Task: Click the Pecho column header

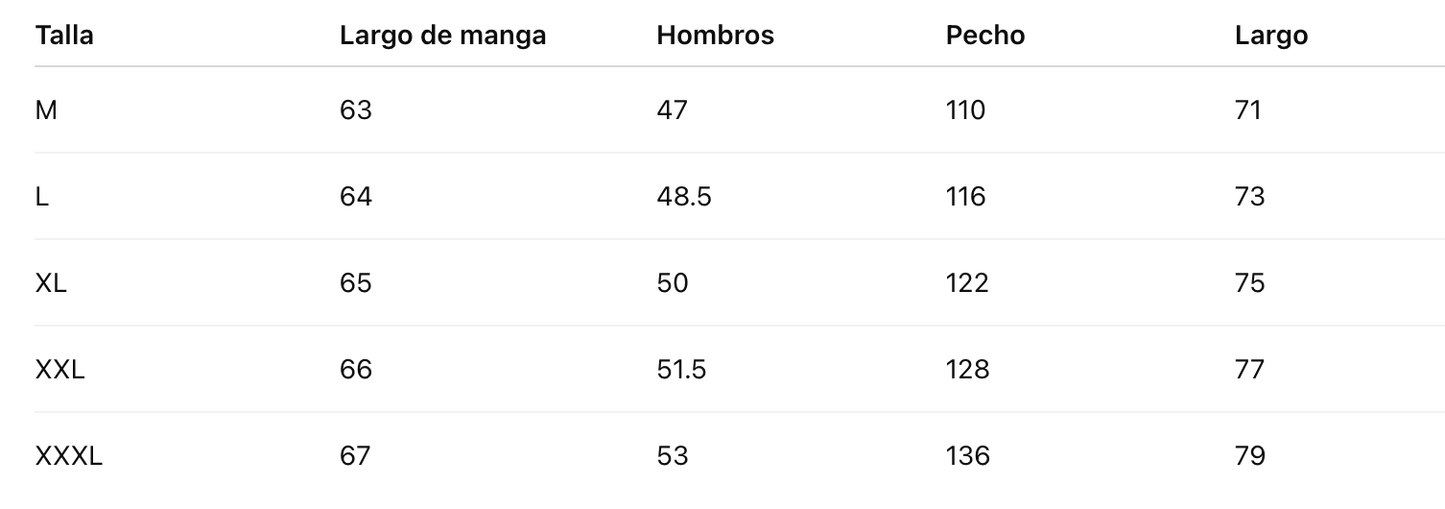Action: [984, 35]
